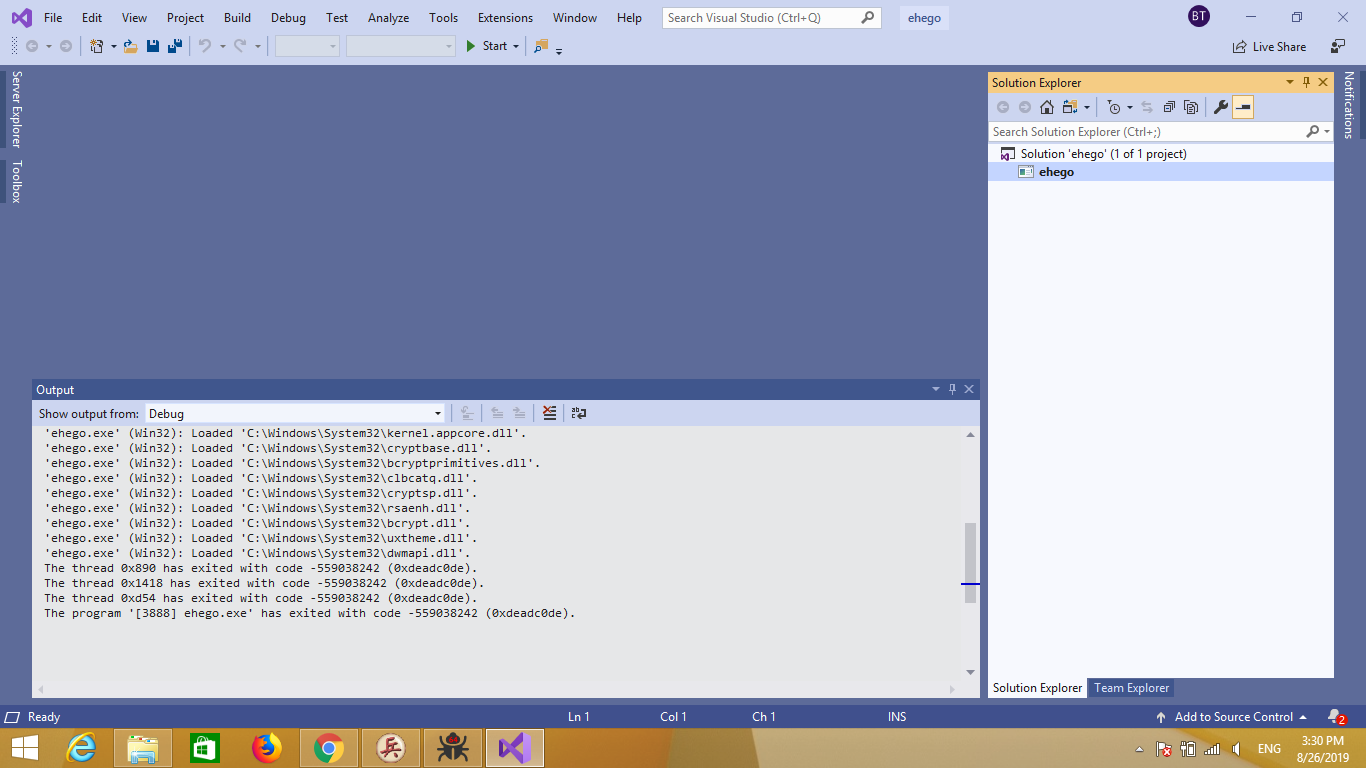Viewport: 1366px width, 768px height.
Task: Toggle Preview Selected Items button
Action: (x=1243, y=107)
